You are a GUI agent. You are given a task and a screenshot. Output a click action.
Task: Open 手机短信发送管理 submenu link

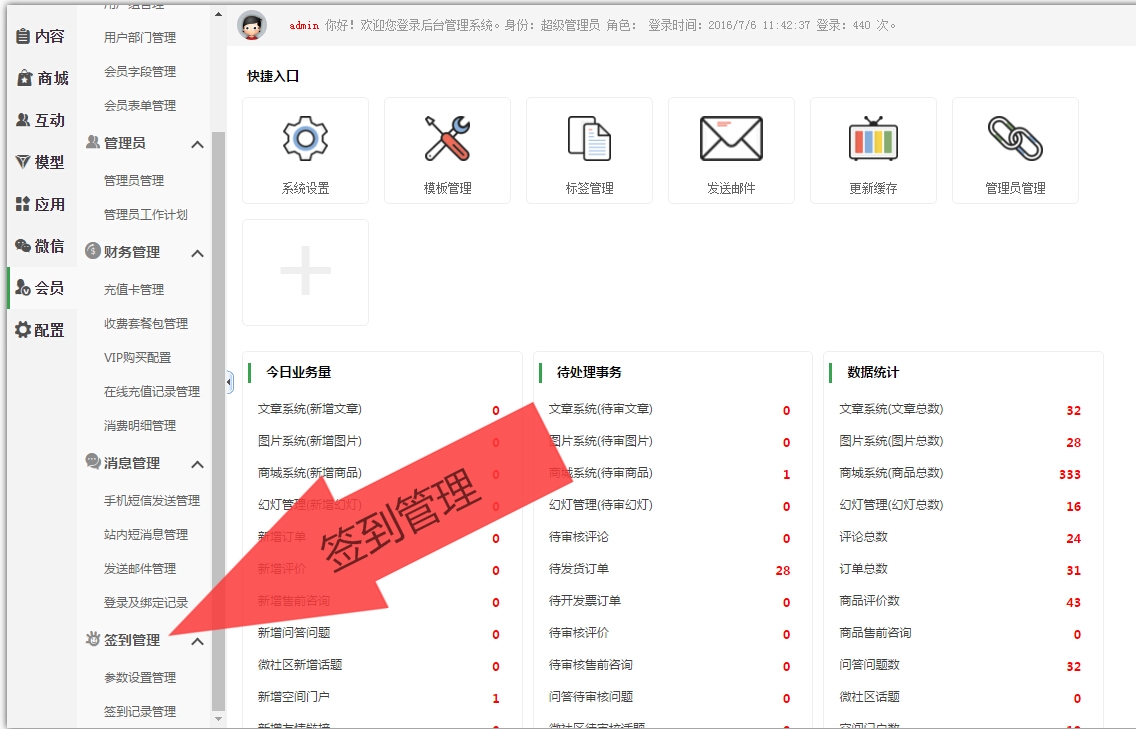(x=152, y=501)
